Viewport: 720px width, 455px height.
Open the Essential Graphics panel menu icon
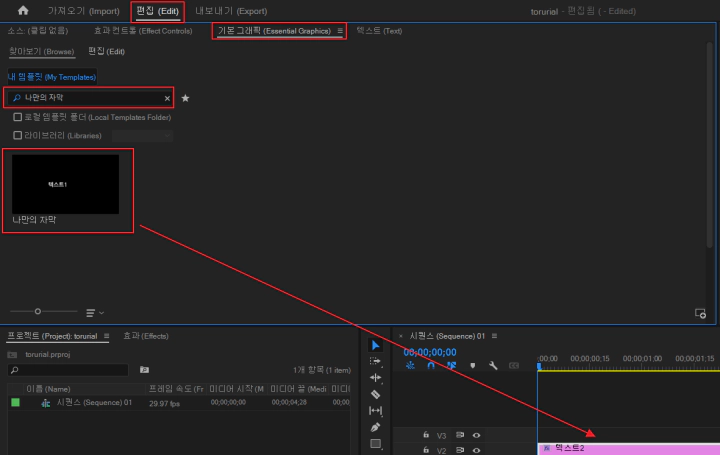point(340,31)
